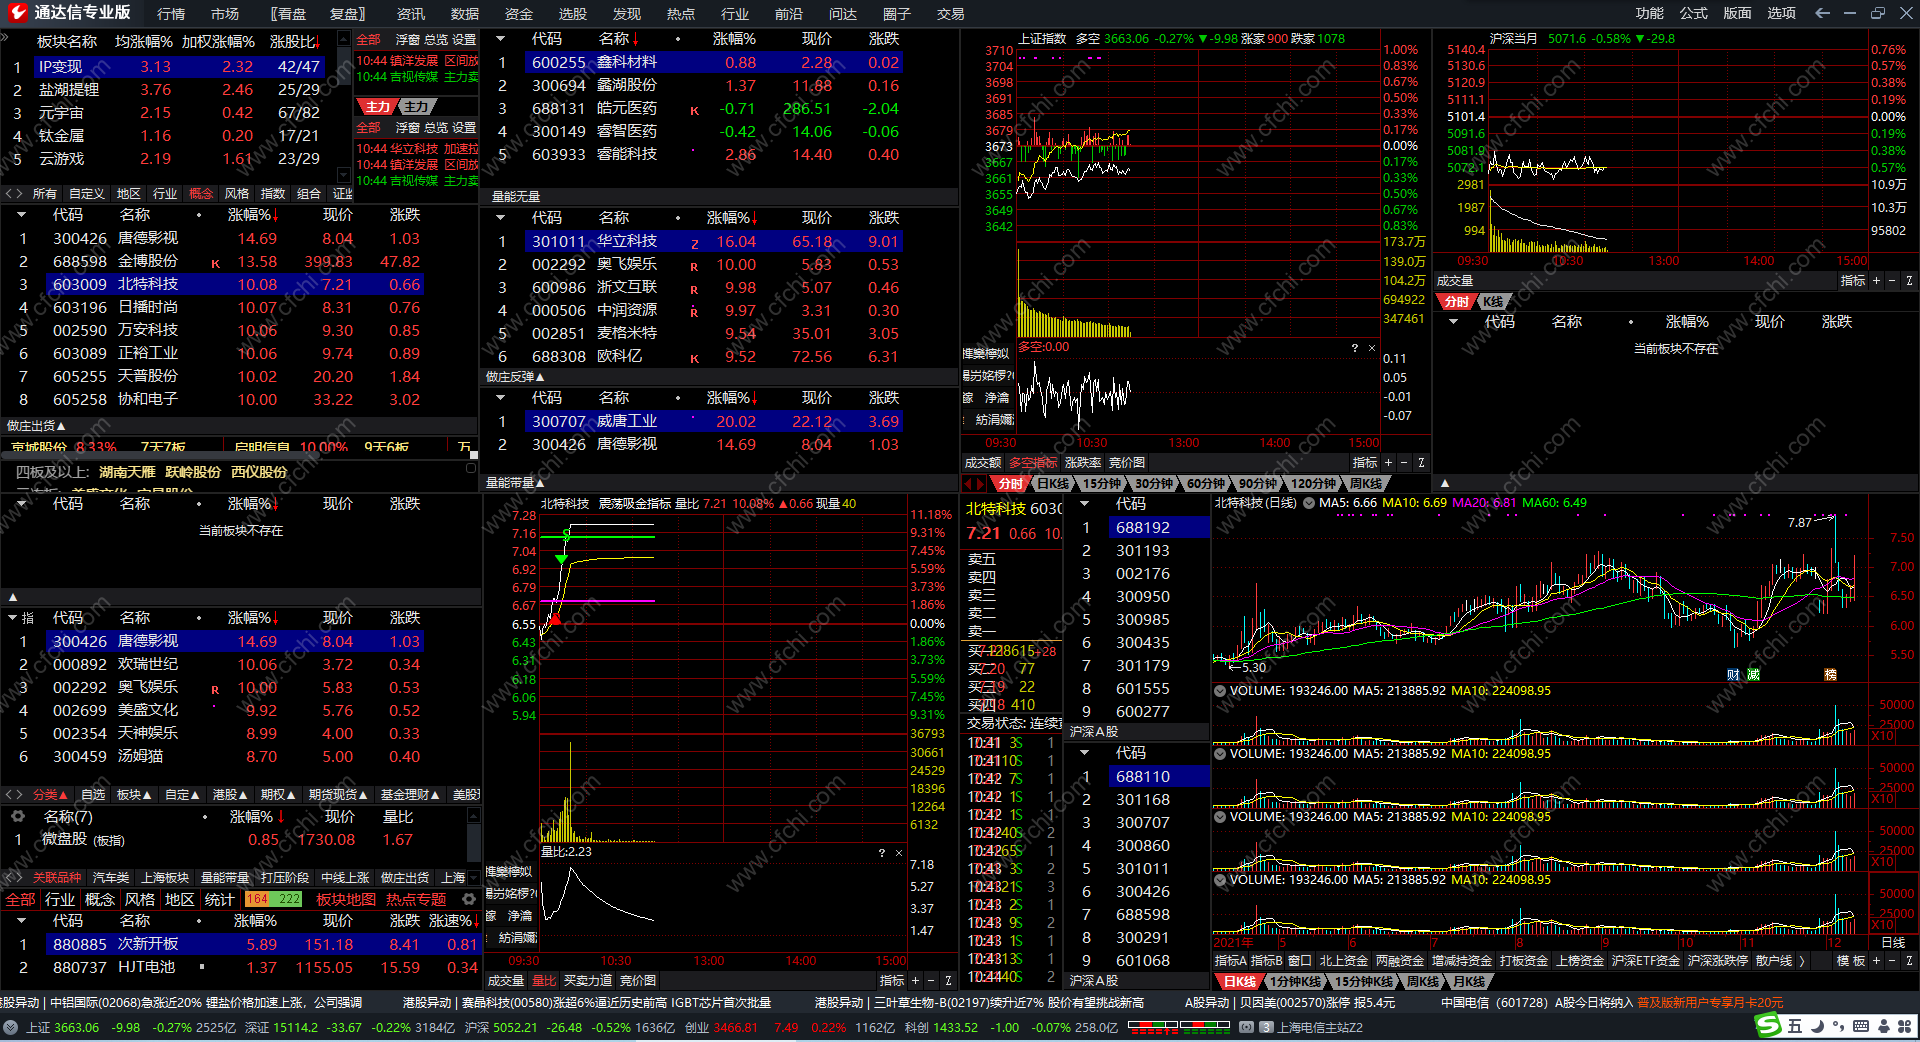Click the keyboard icon in IME toolbar
This screenshot has height=1042, width=1920.
click(1861, 1026)
